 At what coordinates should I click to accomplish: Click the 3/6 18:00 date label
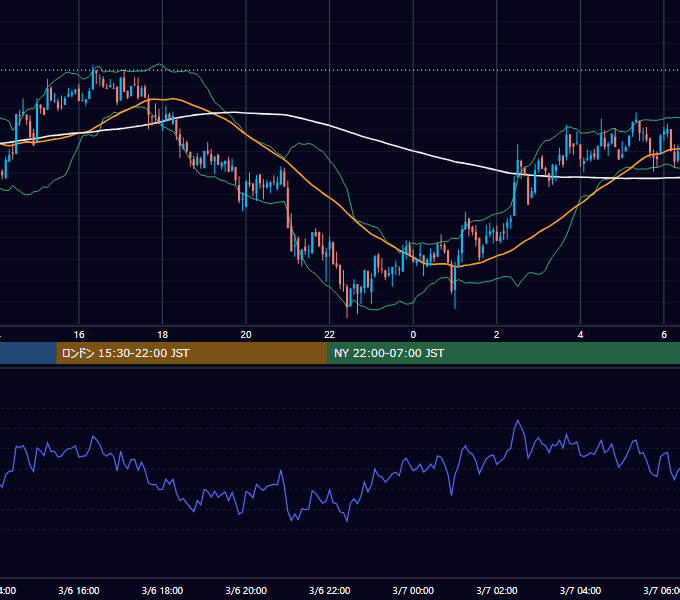click(163, 590)
